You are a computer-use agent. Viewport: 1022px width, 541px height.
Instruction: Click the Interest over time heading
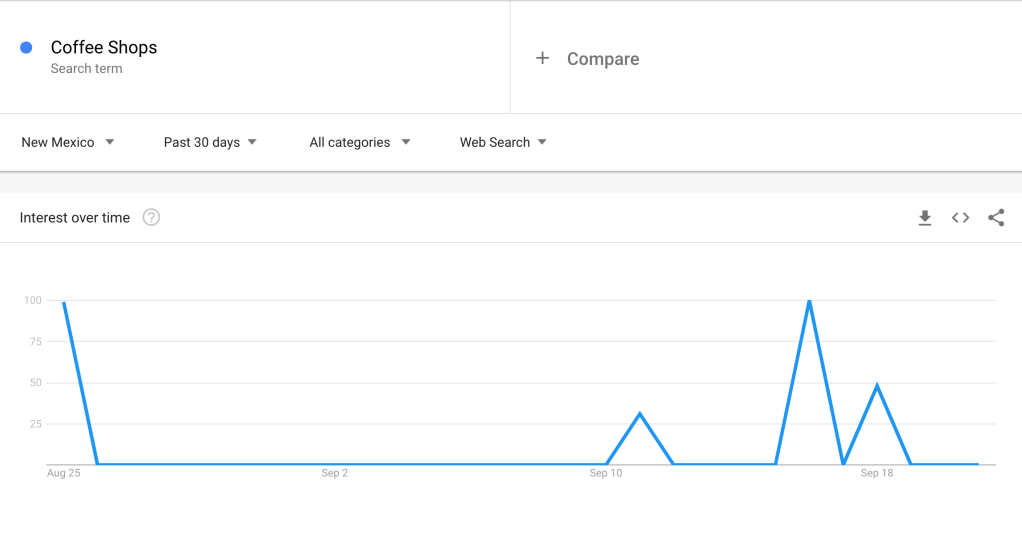75,218
